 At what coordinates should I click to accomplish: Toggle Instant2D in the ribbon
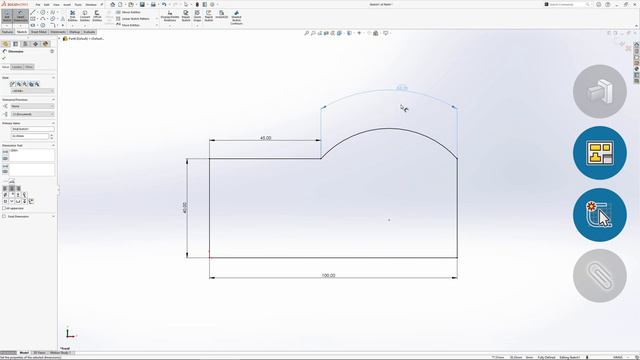(x=222, y=15)
